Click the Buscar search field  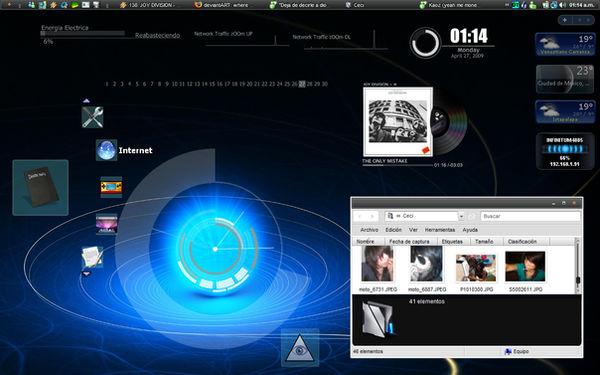[530, 216]
